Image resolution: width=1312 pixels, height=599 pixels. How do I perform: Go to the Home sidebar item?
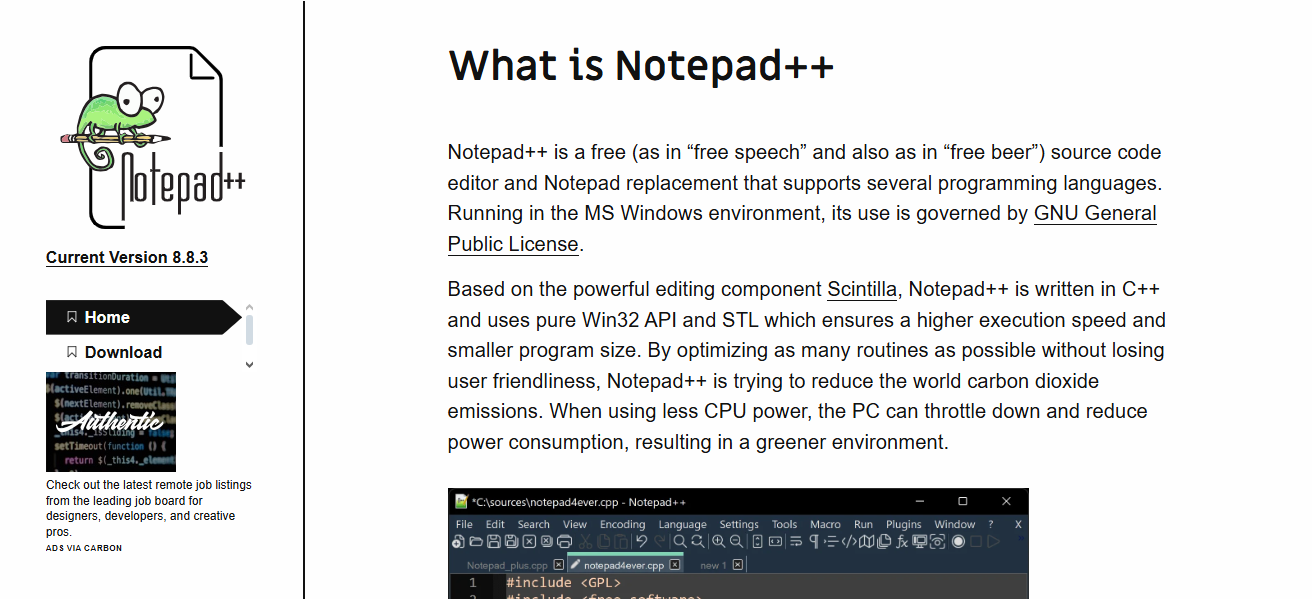(x=144, y=317)
